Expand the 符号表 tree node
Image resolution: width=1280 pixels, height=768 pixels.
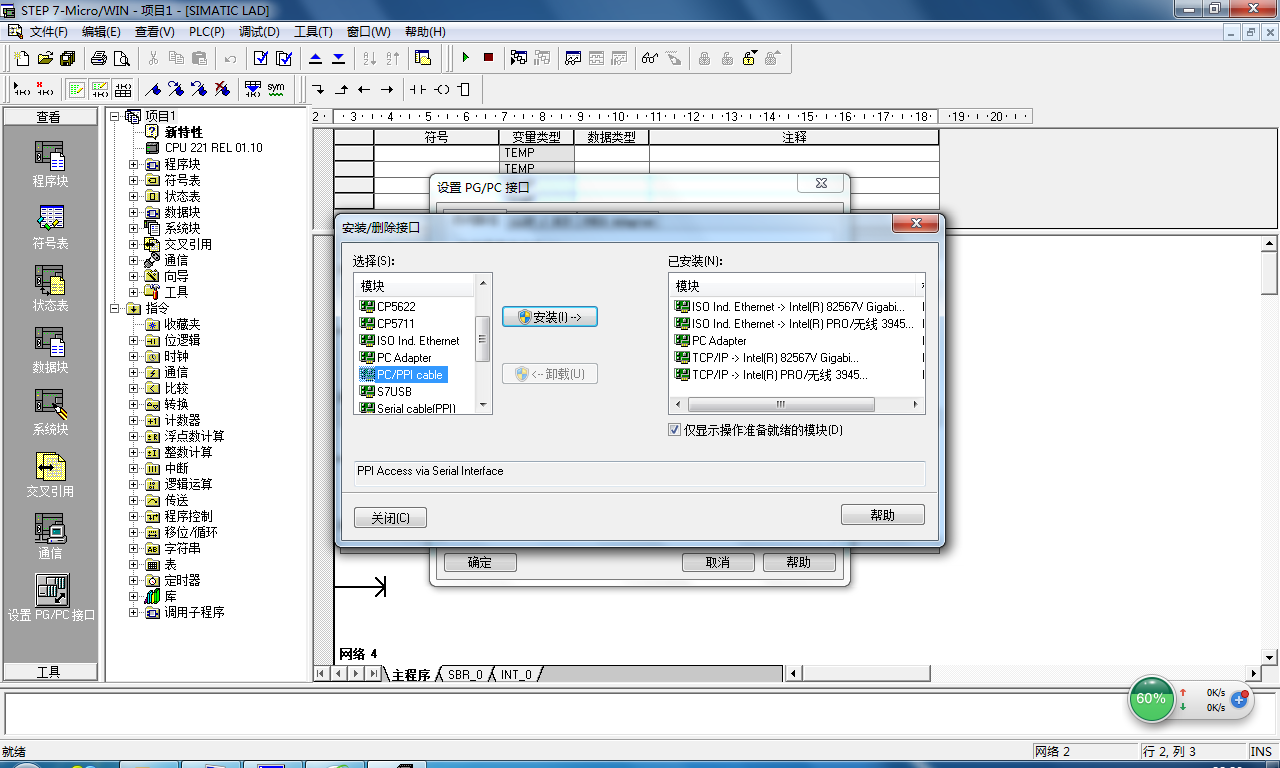pyautogui.click(x=134, y=180)
